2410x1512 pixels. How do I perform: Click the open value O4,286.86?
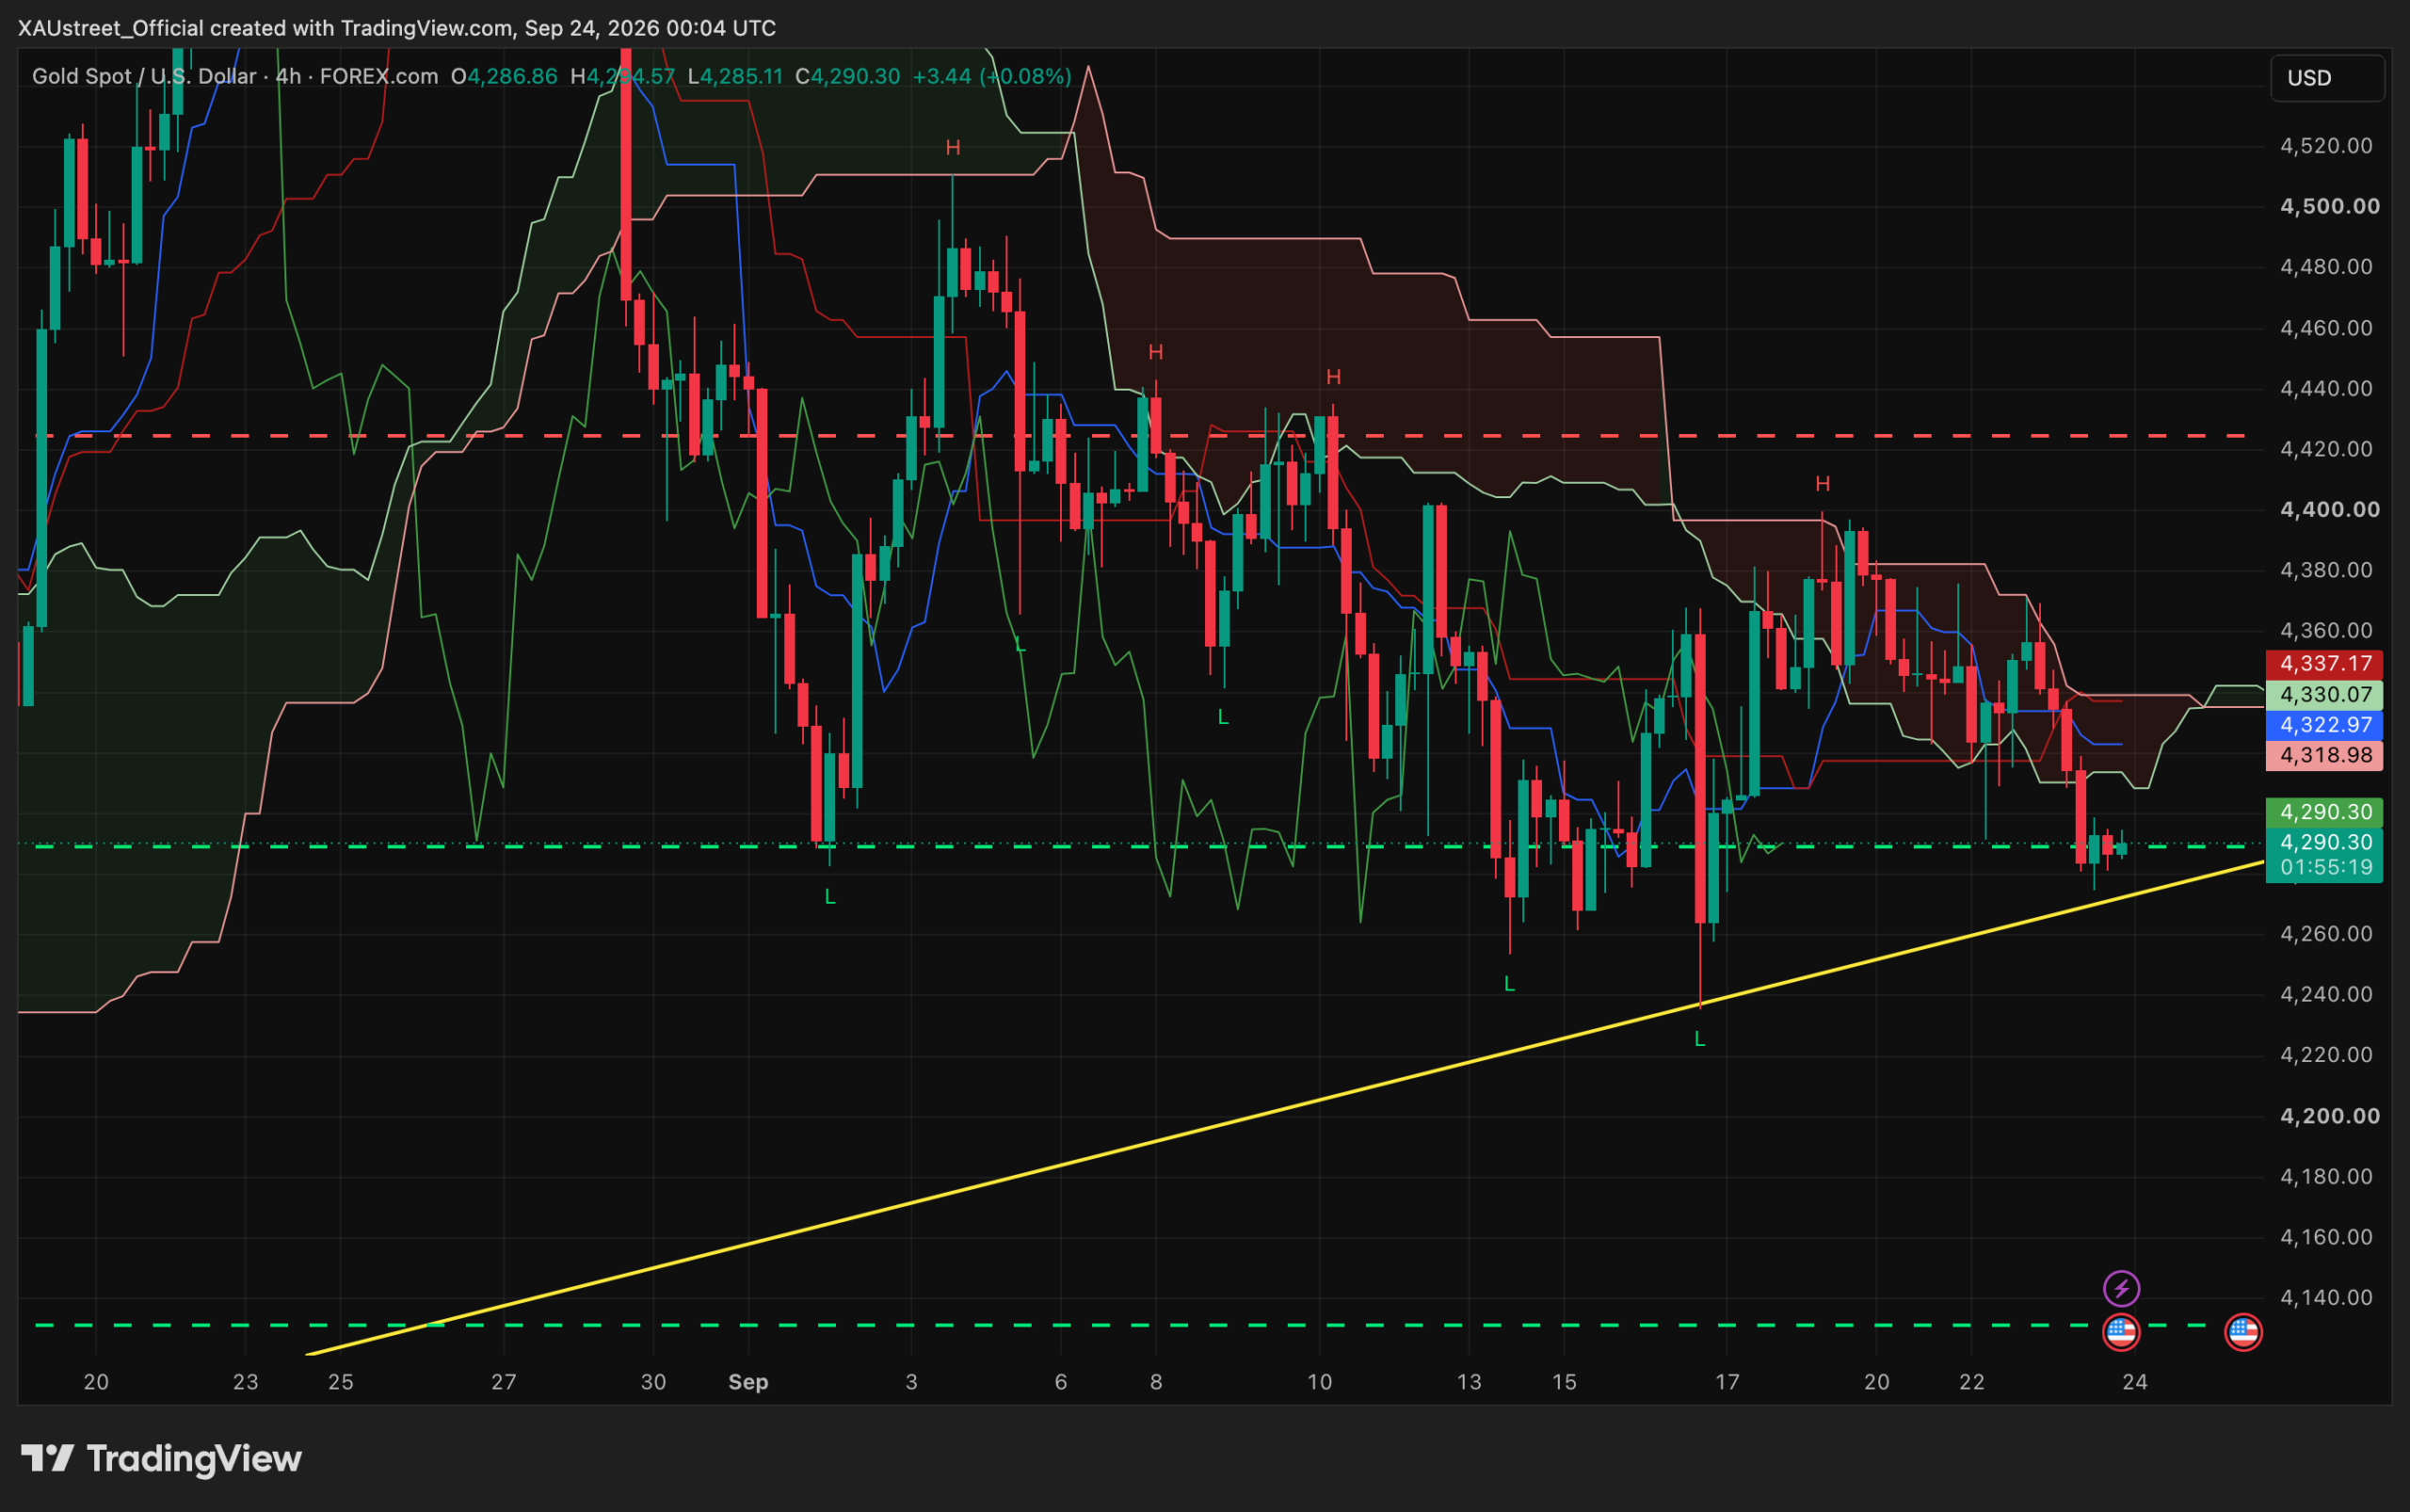(504, 76)
